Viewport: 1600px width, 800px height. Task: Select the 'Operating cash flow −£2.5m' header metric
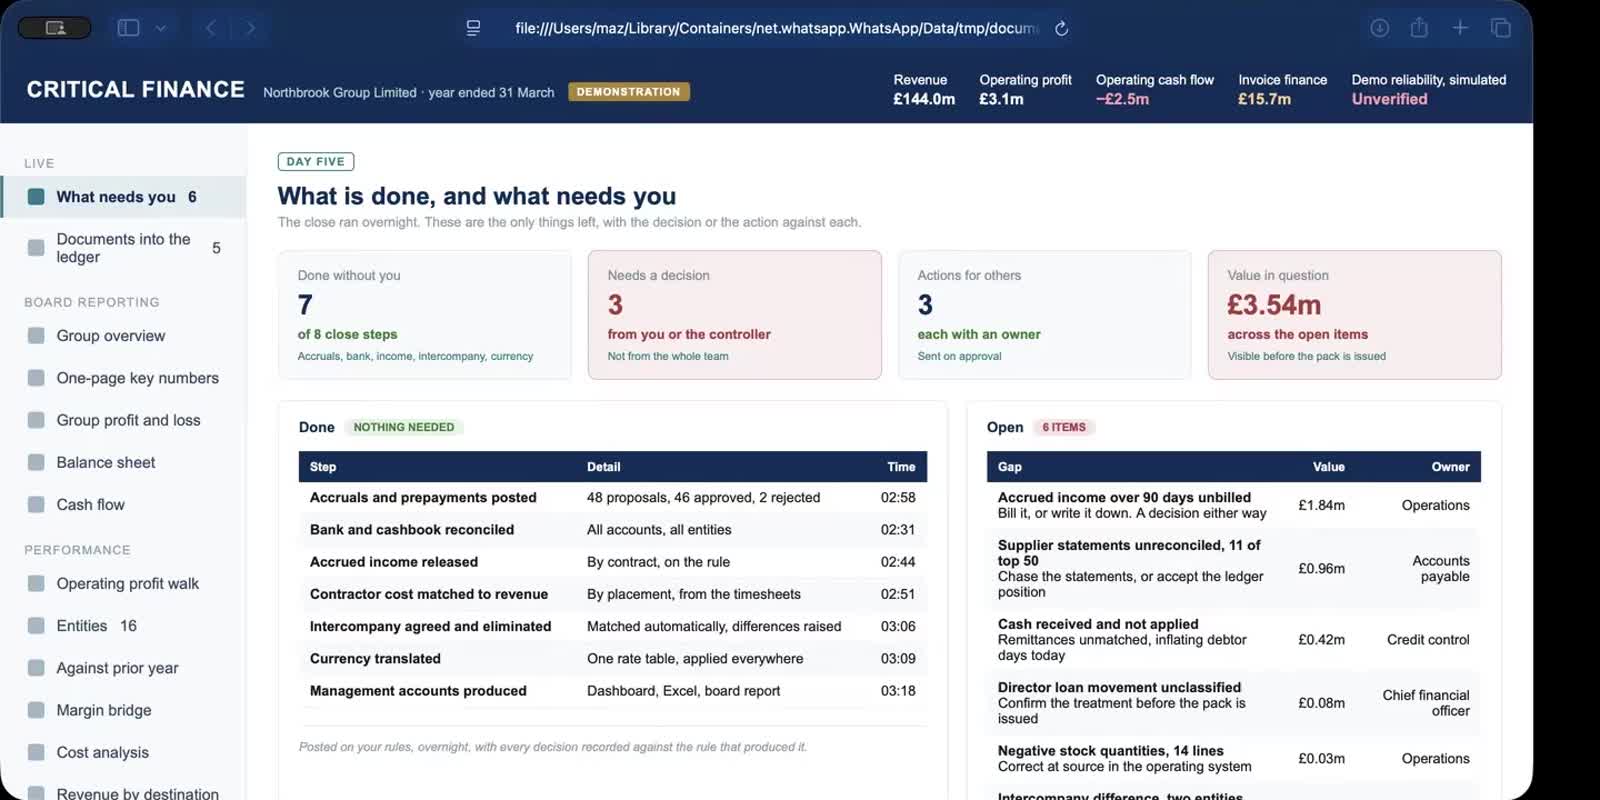click(x=1155, y=89)
